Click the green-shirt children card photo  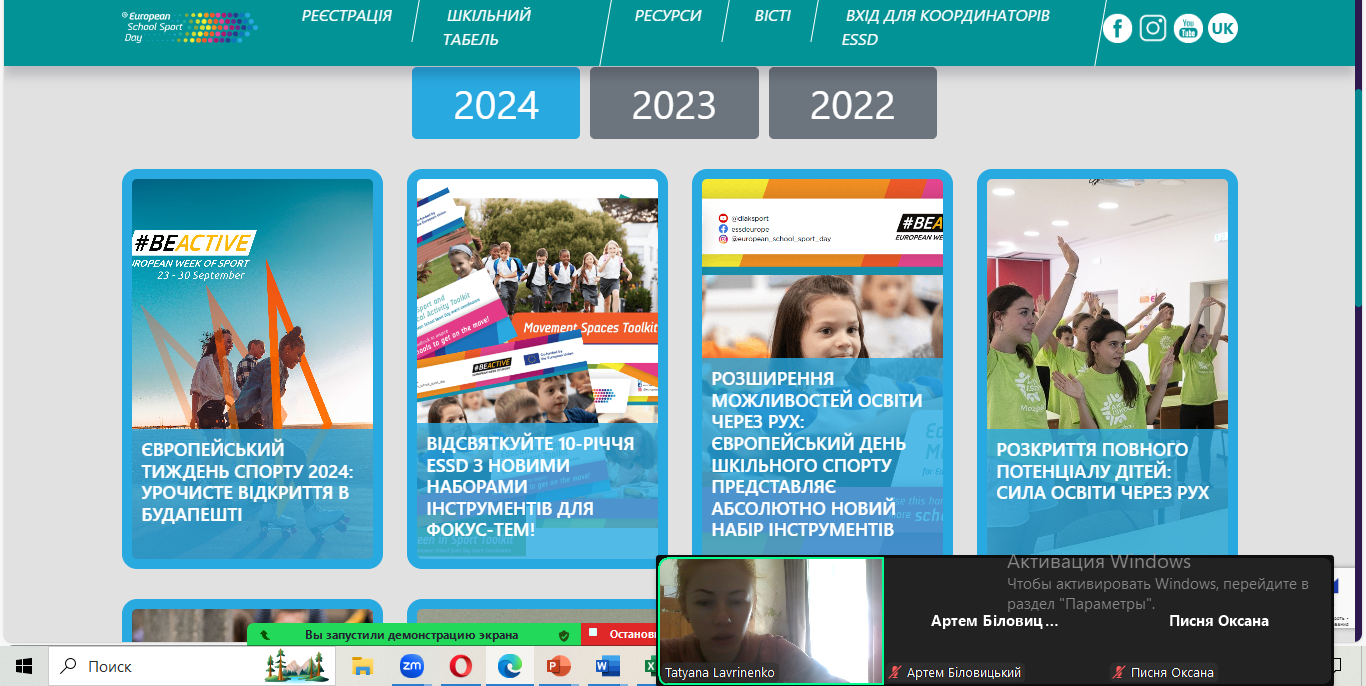coord(1107,304)
